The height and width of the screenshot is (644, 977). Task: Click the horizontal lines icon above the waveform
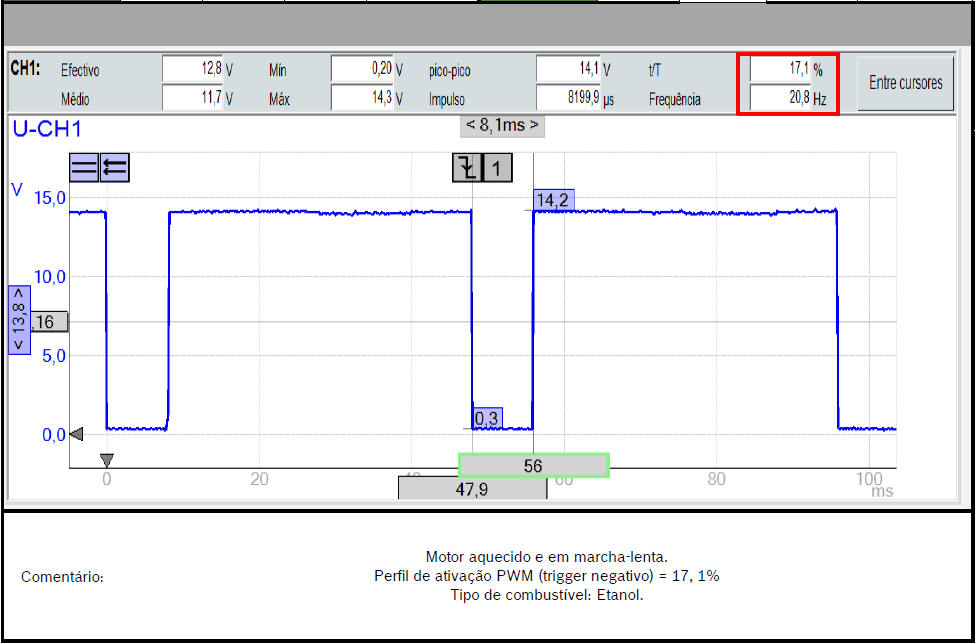point(84,168)
